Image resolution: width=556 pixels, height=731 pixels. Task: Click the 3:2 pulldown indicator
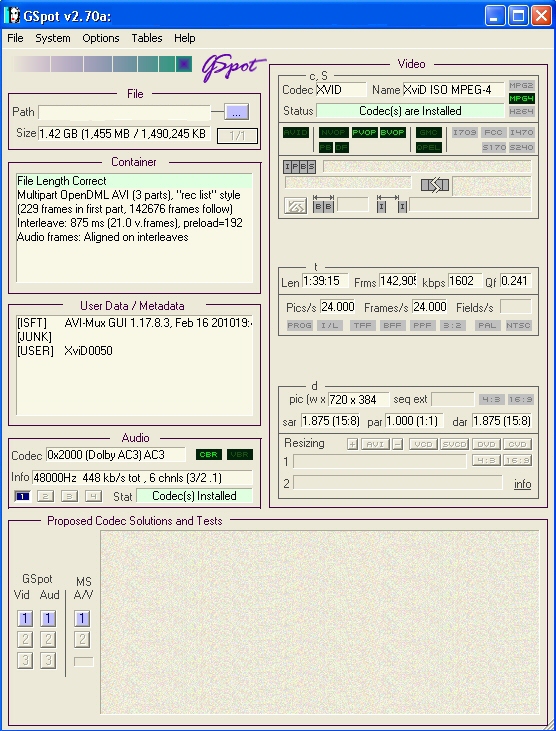(x=453, y=325)
